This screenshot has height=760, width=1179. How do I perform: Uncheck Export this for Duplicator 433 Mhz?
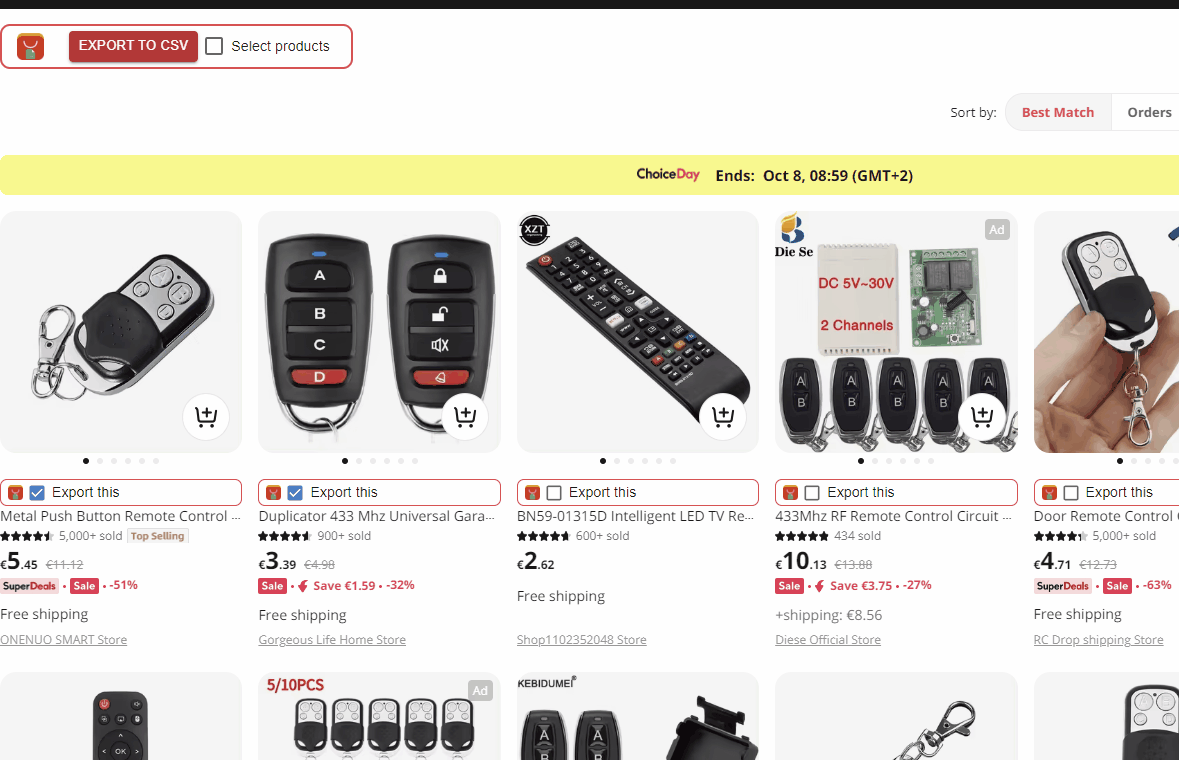pos(296,493)
